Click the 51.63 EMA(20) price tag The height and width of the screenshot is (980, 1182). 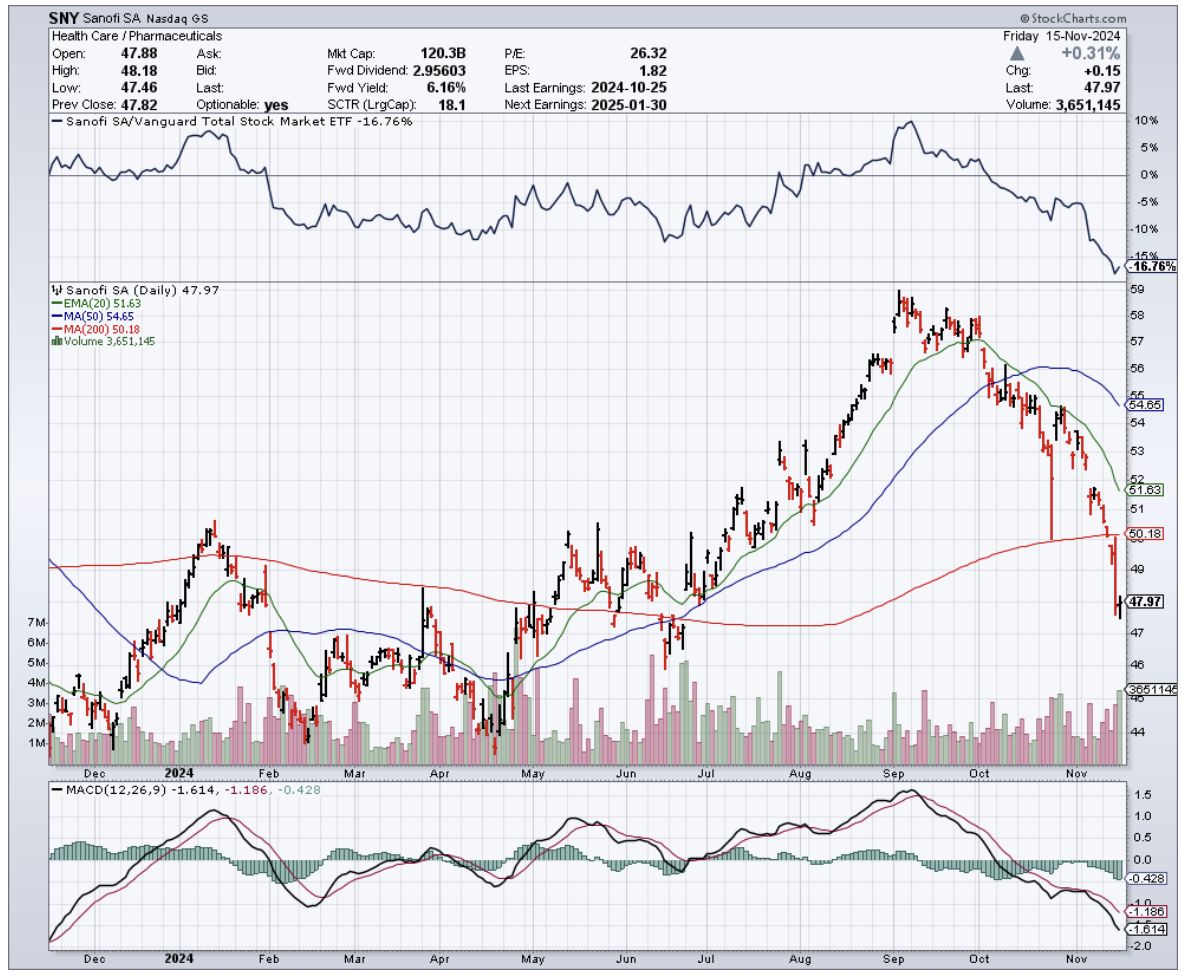click(1147, 490)
